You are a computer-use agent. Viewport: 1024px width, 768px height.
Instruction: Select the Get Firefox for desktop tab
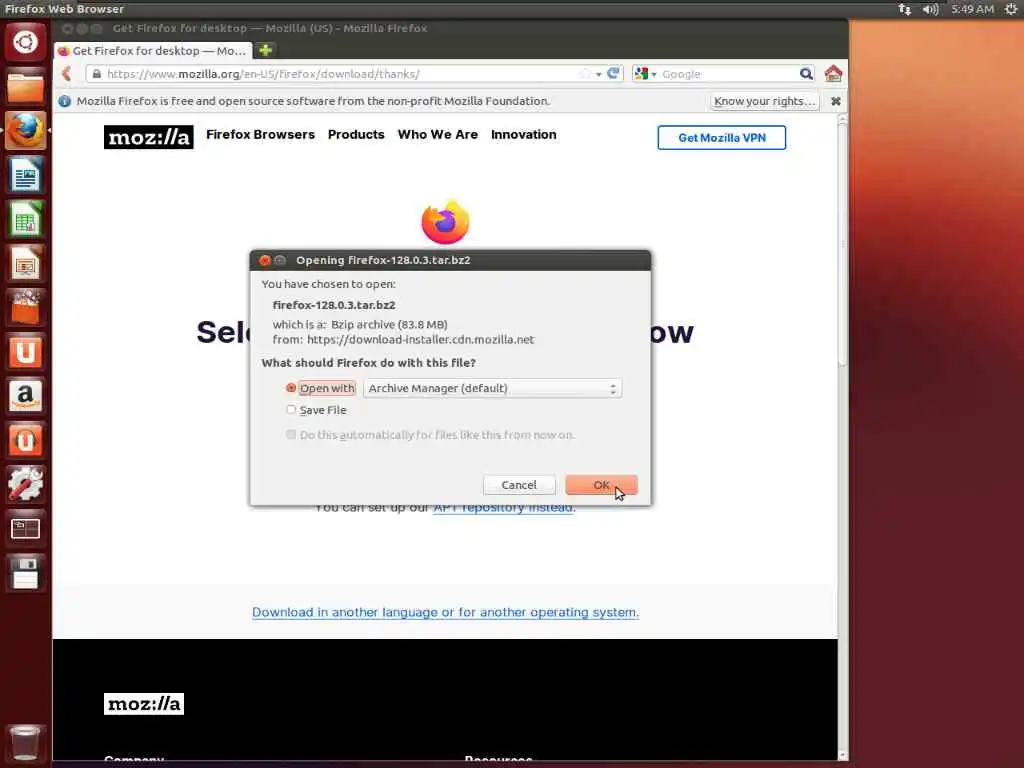[x=152, y=50]
